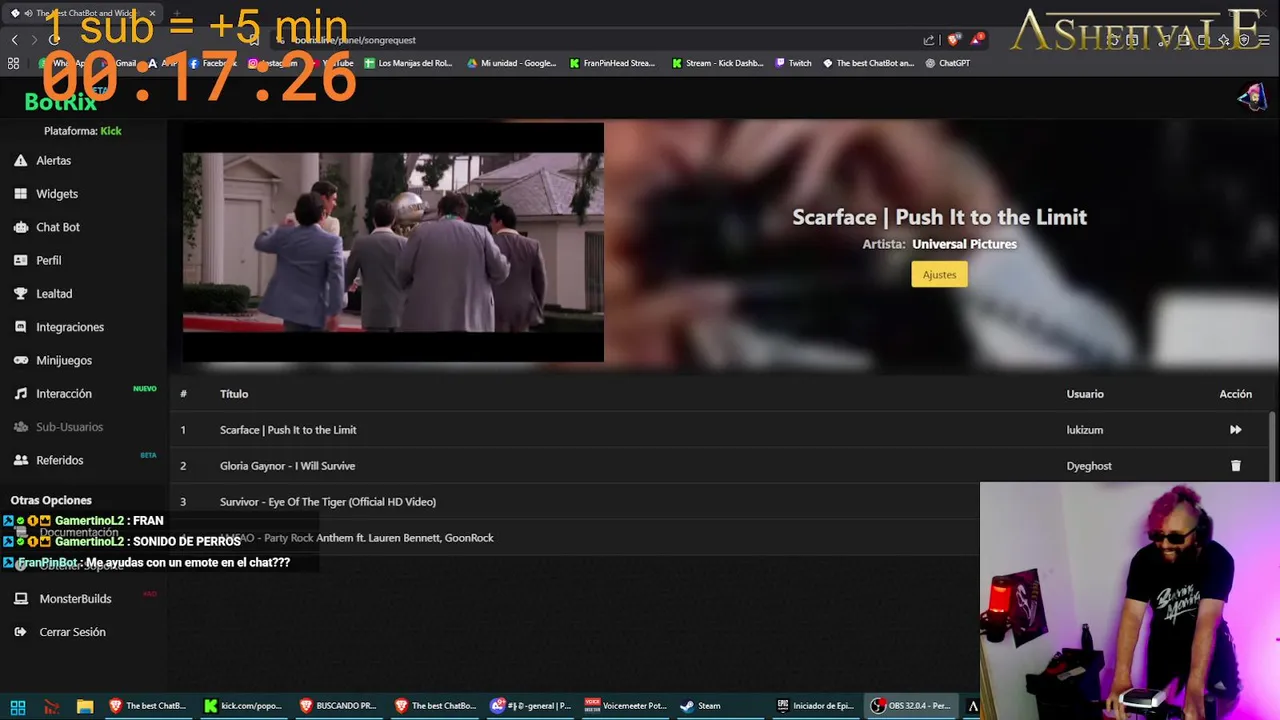Viewport: 1280px width, 720px height.
Task: Open the 'Stream - Kick Dashb...' bookmark
Action: click(717, 63)
